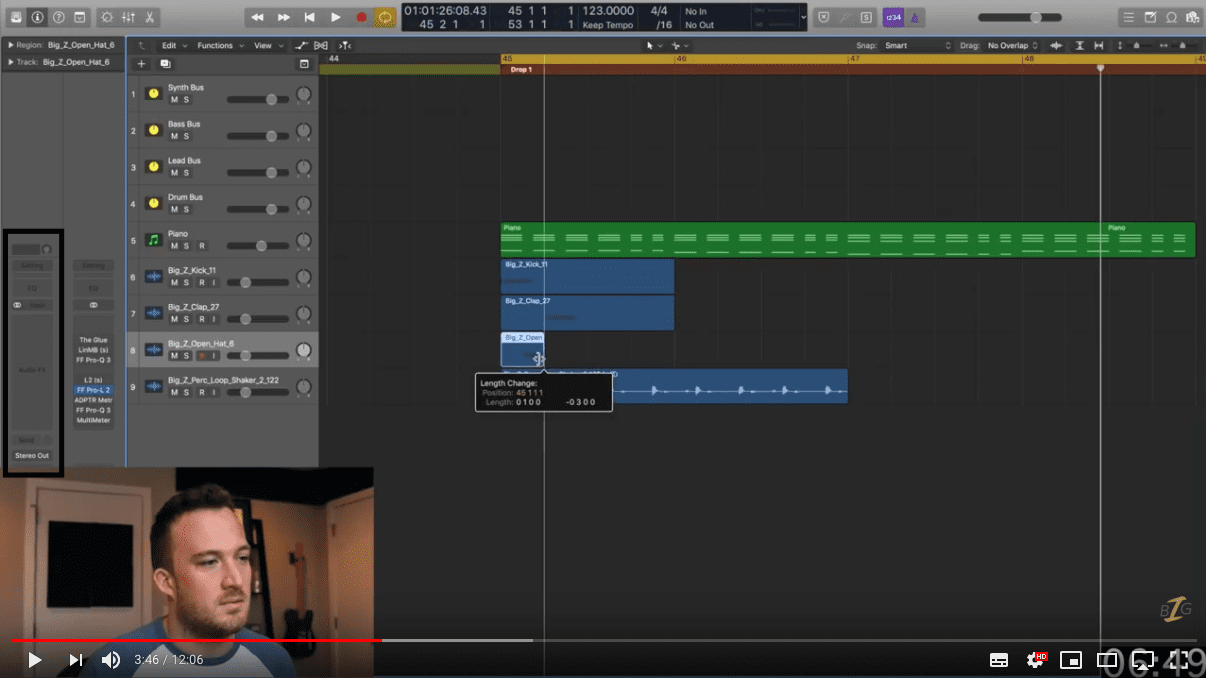Viewport: 1206px width, 678px height.
Task: Click the Stereo Out output slot
Action: pos(31,456)
